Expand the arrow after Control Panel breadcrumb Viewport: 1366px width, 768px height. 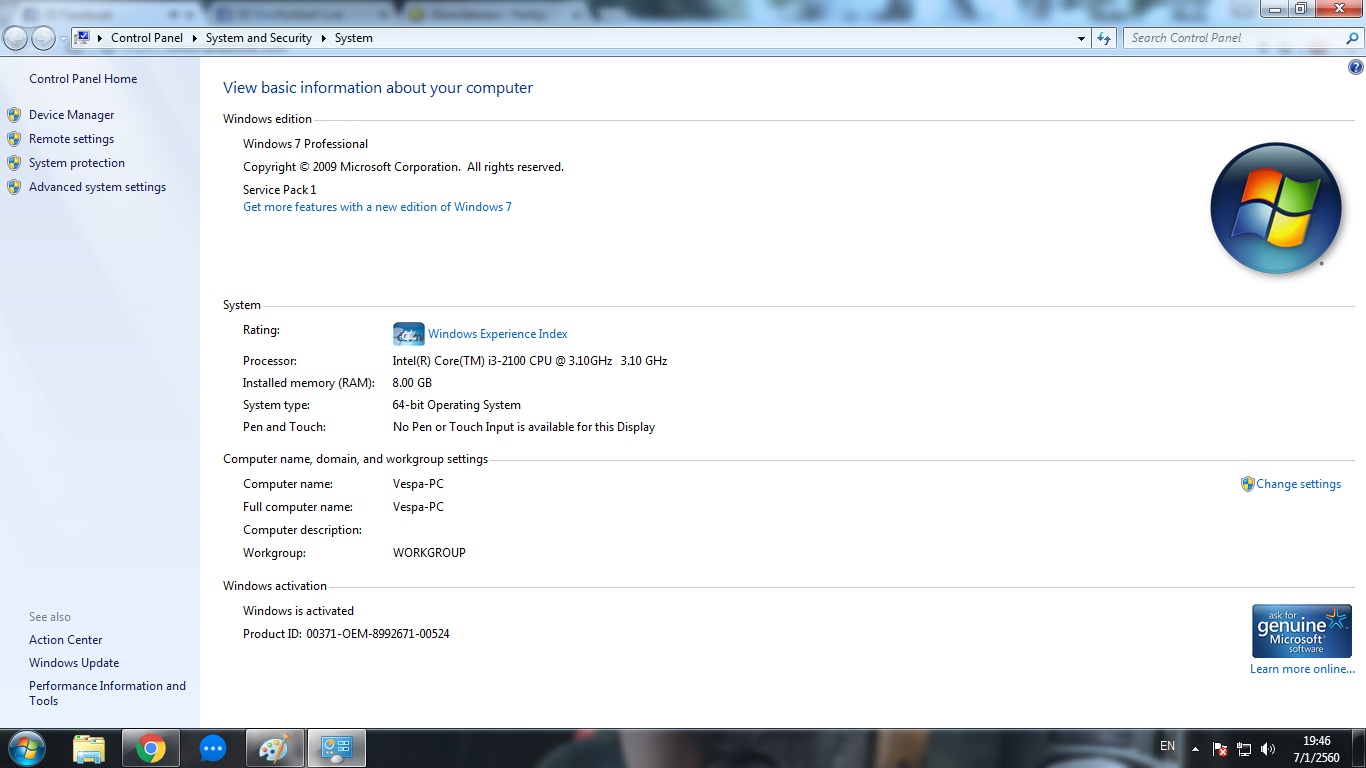coord(194,38)
